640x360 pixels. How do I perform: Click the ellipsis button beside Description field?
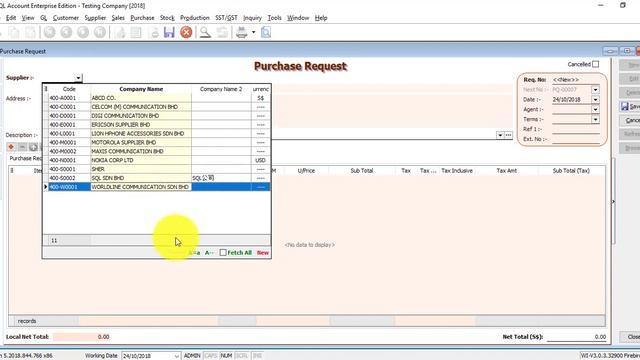pyautogui.click(x=508, y=135)
